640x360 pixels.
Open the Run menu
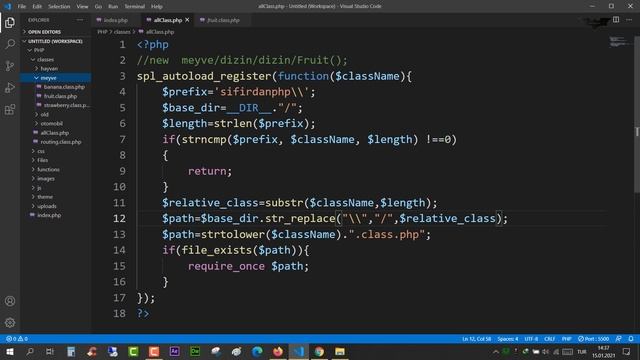[113, 7]
